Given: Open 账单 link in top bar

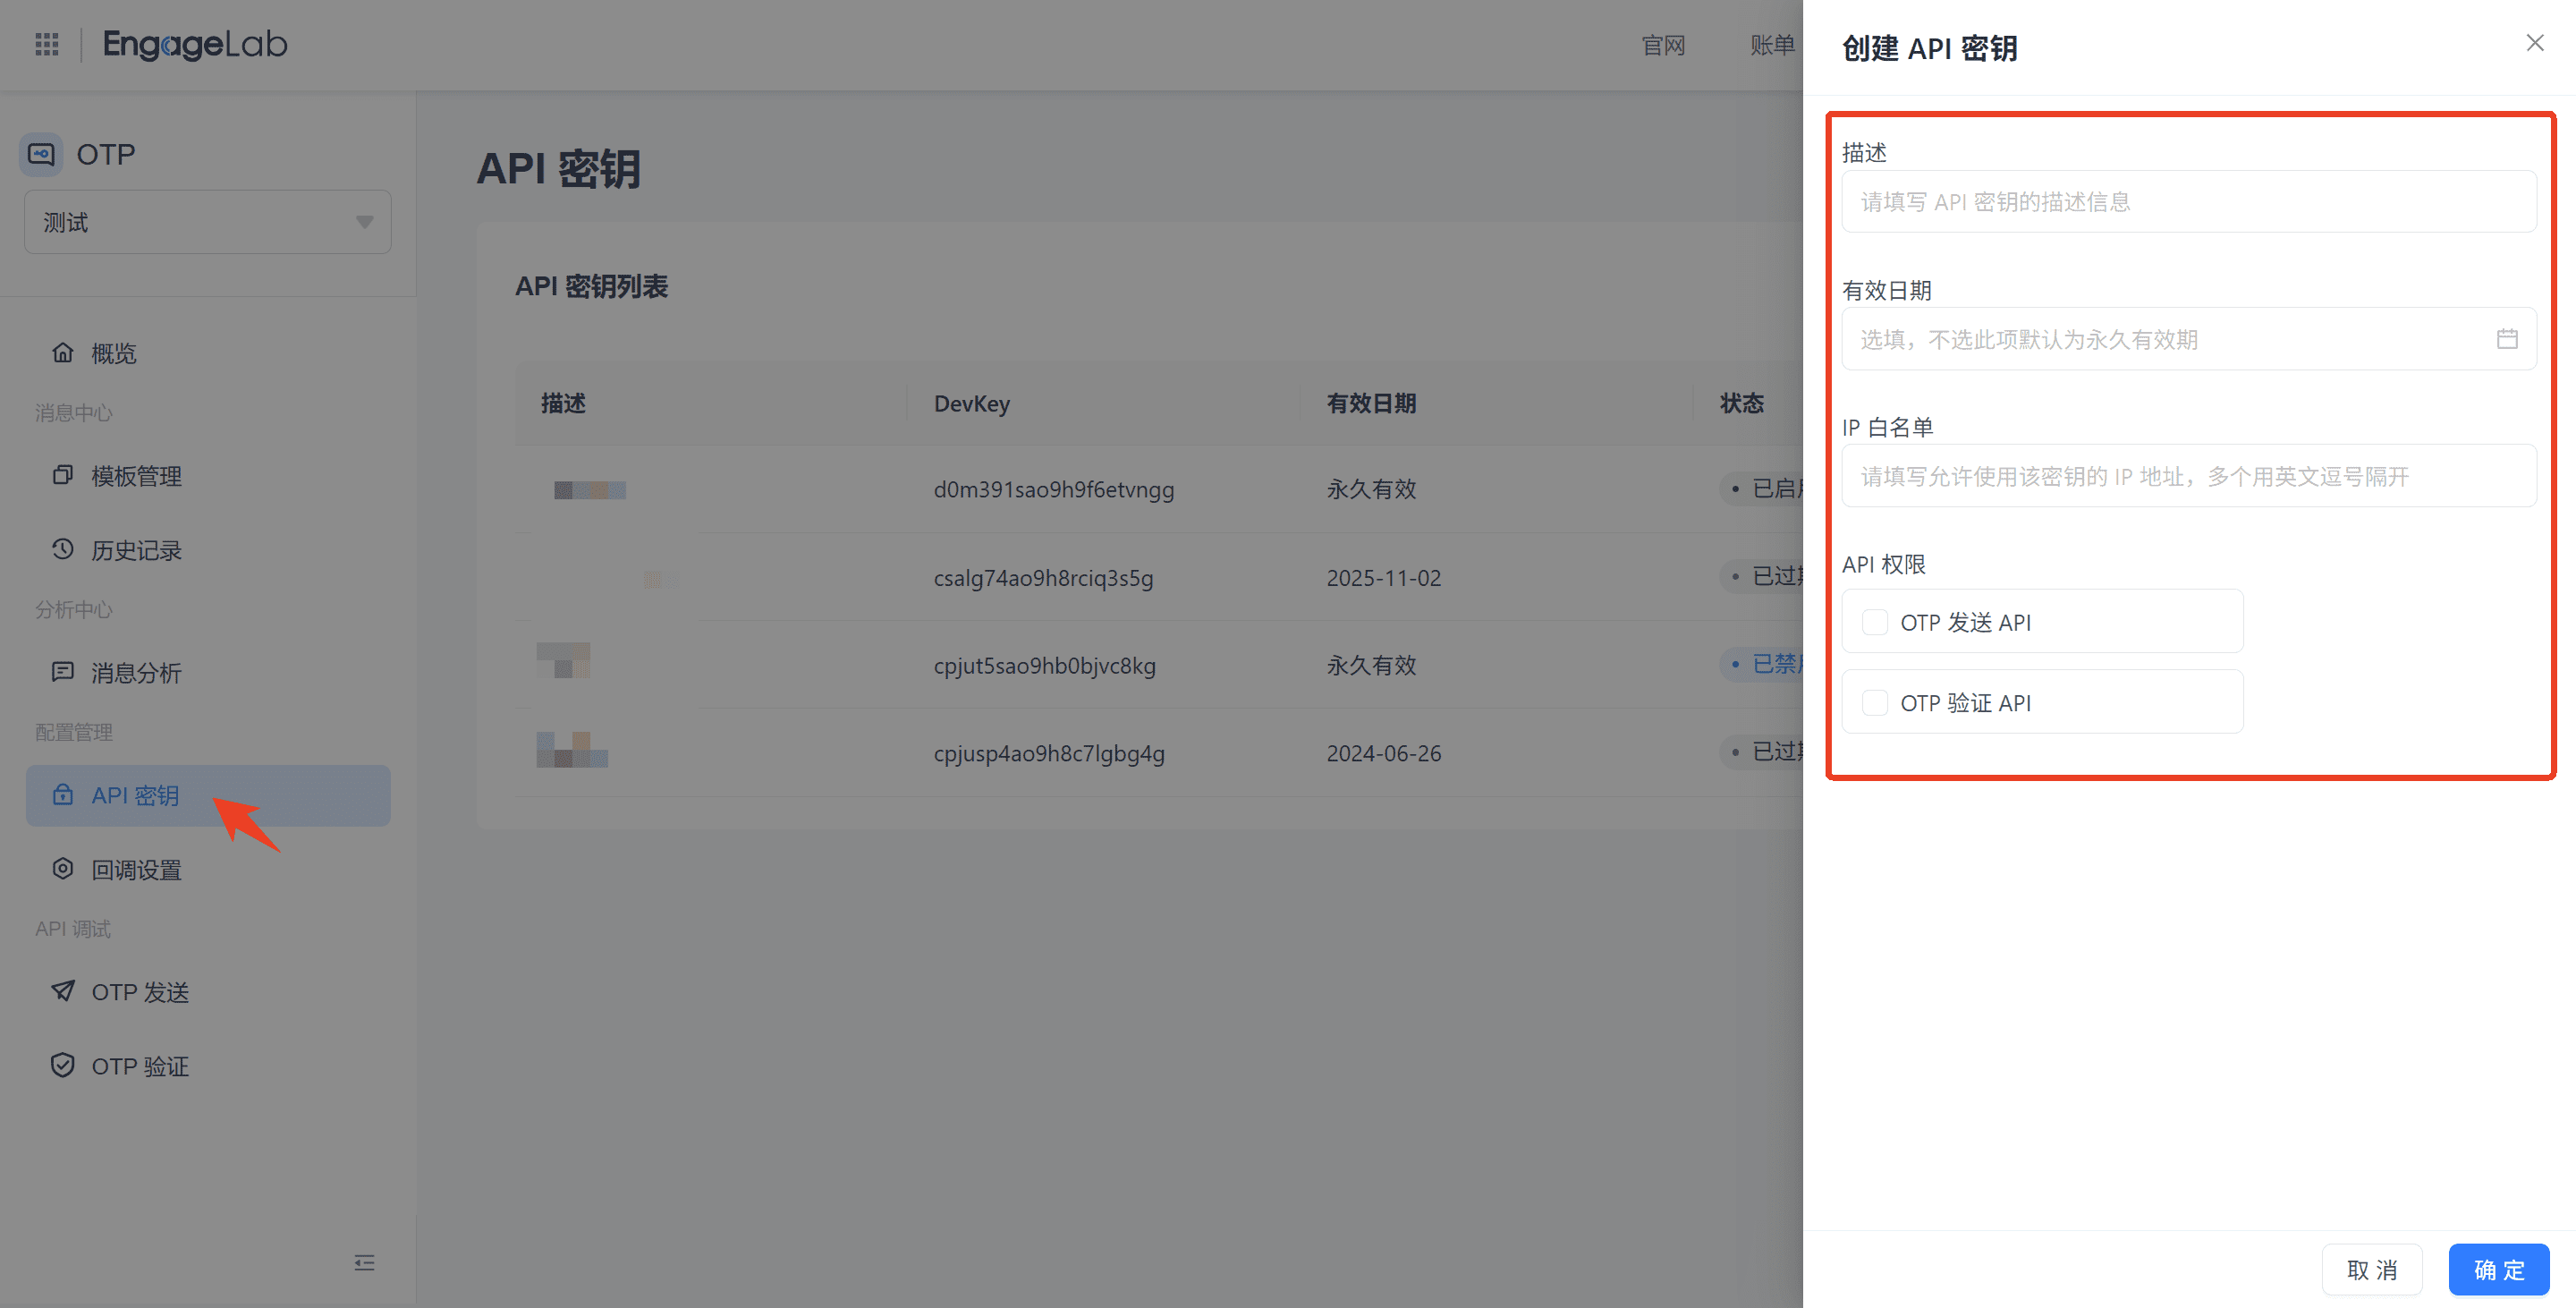Looking at the screenshot, I should click(x=1773, y=45).
